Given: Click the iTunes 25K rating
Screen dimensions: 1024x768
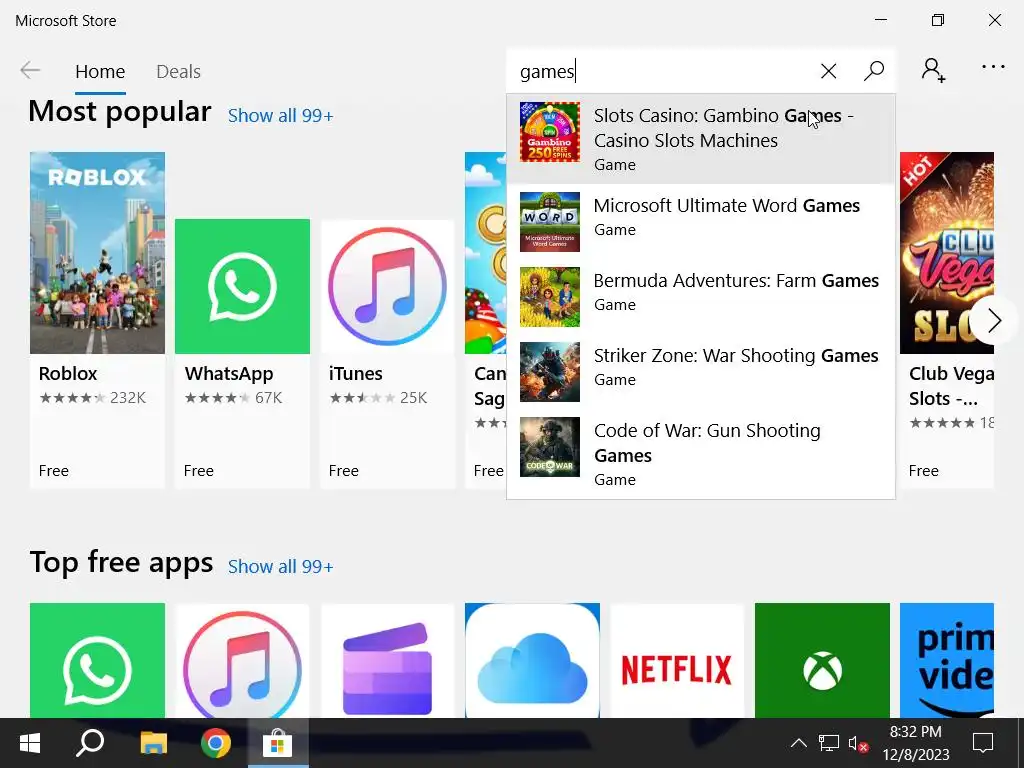Looking at the screenshot, I should tap(378, 398).
